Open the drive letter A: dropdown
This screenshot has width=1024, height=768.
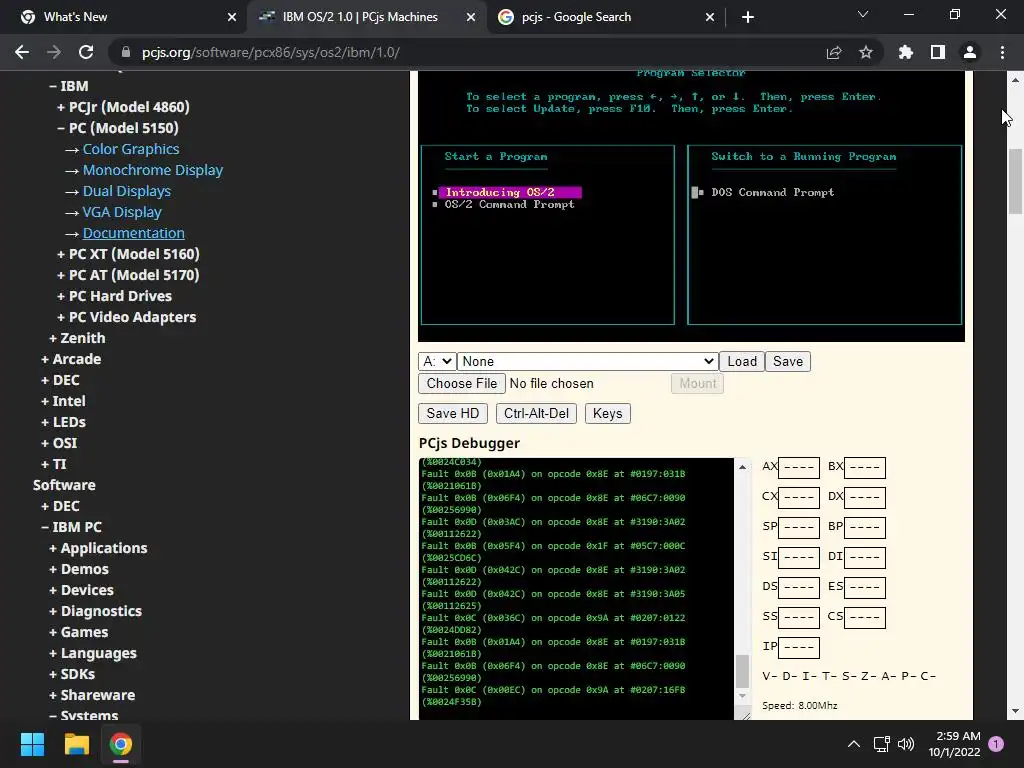pyautogui.click(x=437, y=361)
